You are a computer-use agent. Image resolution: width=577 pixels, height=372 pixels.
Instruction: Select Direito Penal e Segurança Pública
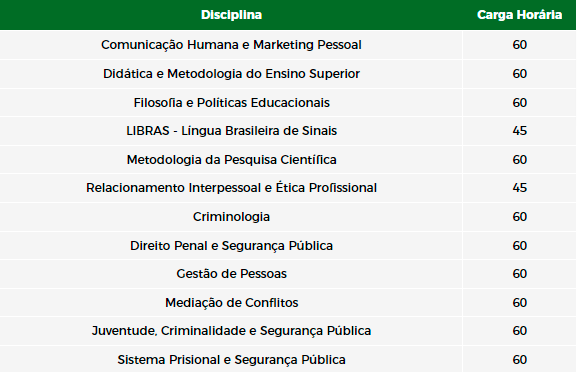point(231,245)
